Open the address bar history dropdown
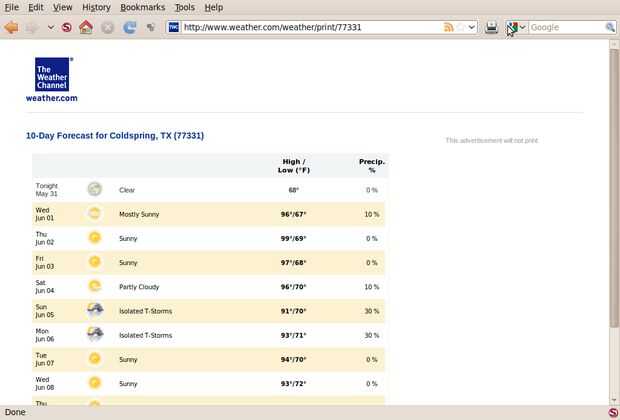This screenshot has height=420, width=620. (472, 27)
